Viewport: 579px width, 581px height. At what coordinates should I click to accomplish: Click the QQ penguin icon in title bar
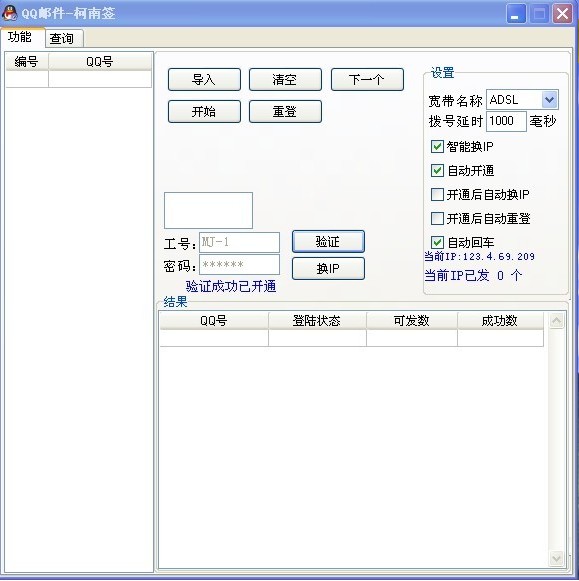coord(9,13)
